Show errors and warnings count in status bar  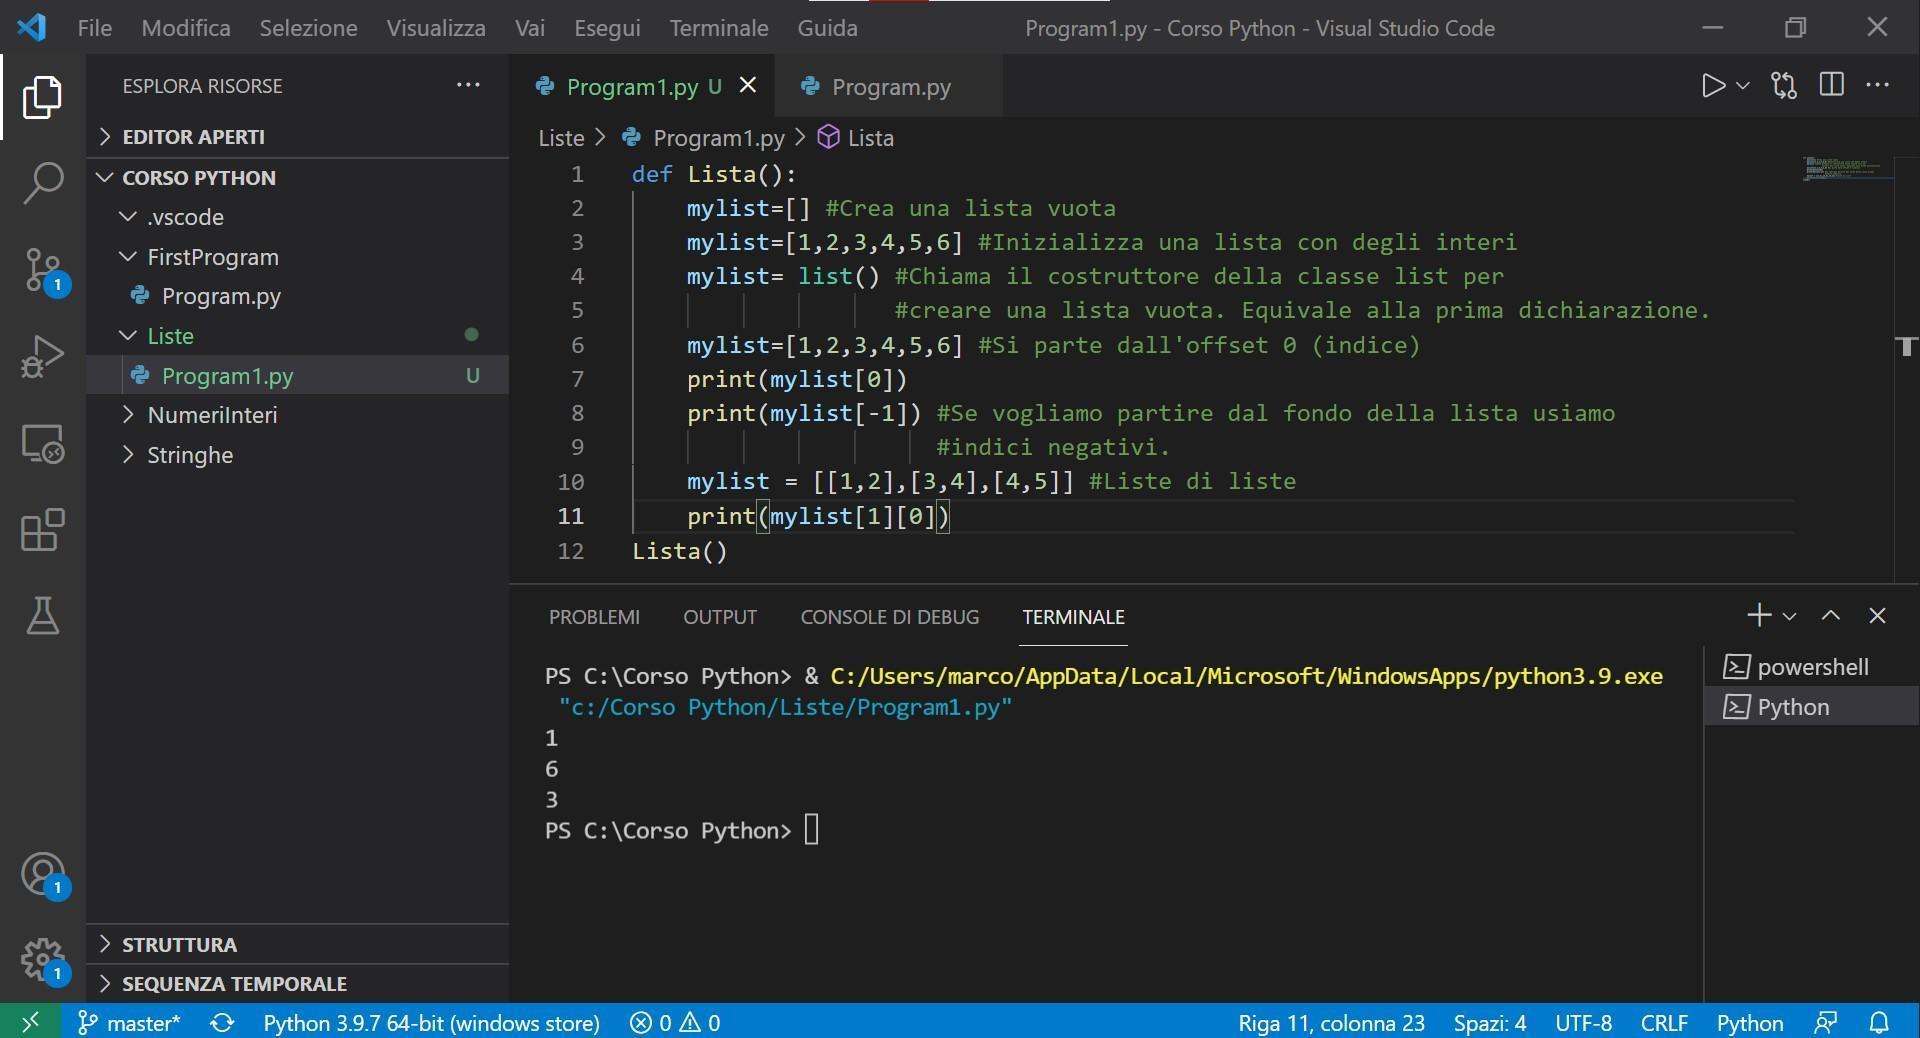[675, 1022]
